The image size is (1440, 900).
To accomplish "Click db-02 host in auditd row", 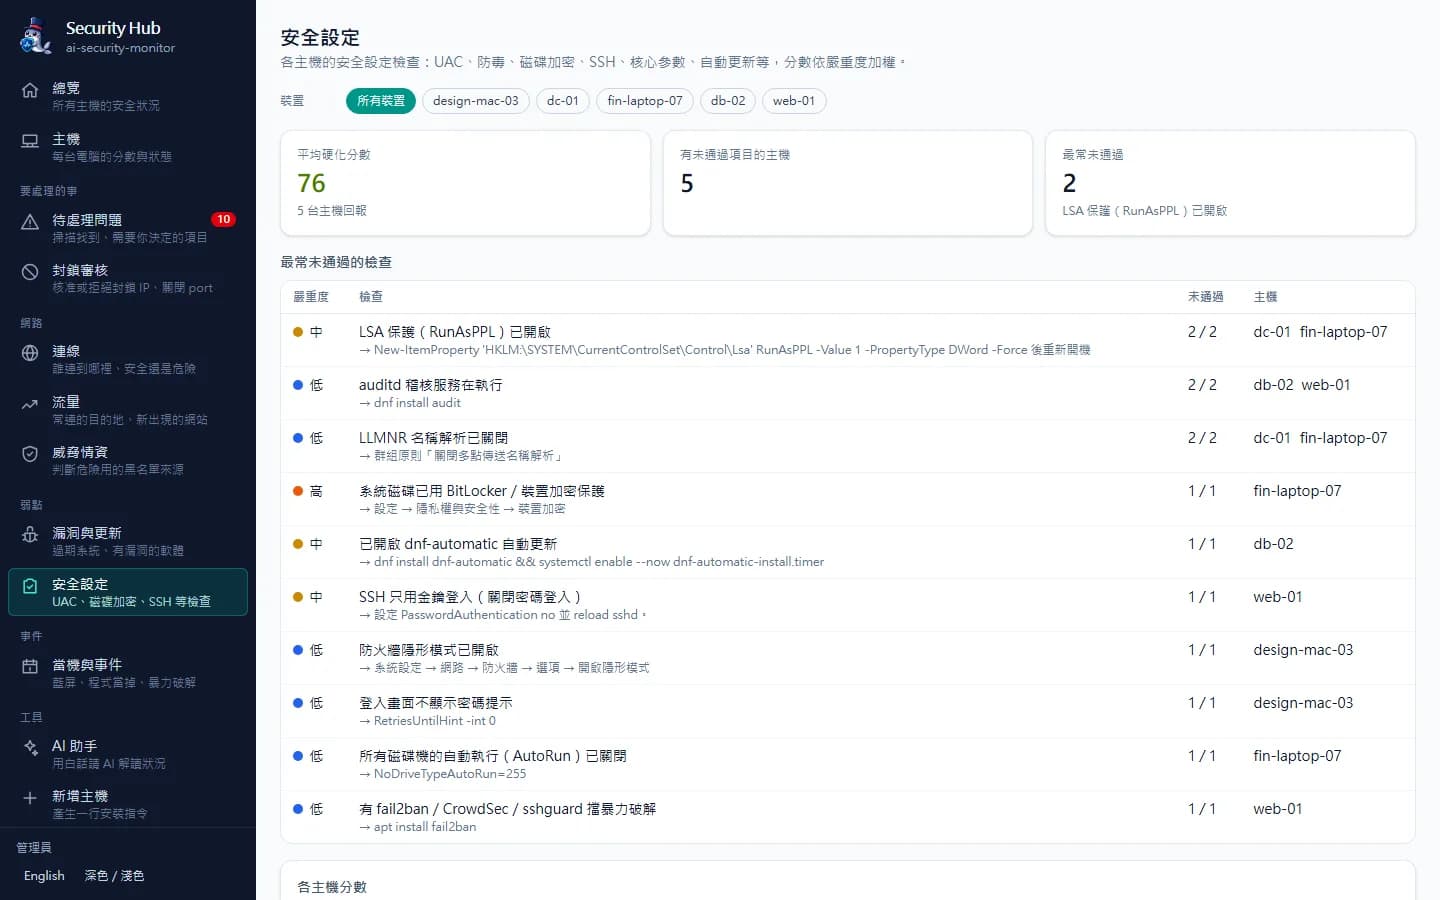I will [1273, 385].
